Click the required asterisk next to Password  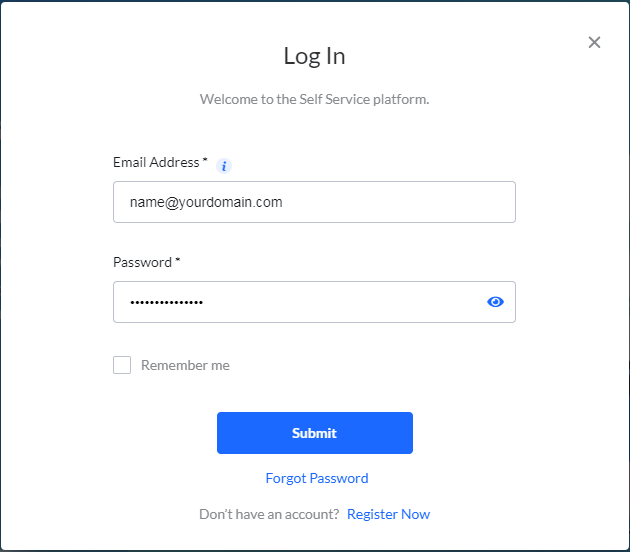tap(178, 261)
